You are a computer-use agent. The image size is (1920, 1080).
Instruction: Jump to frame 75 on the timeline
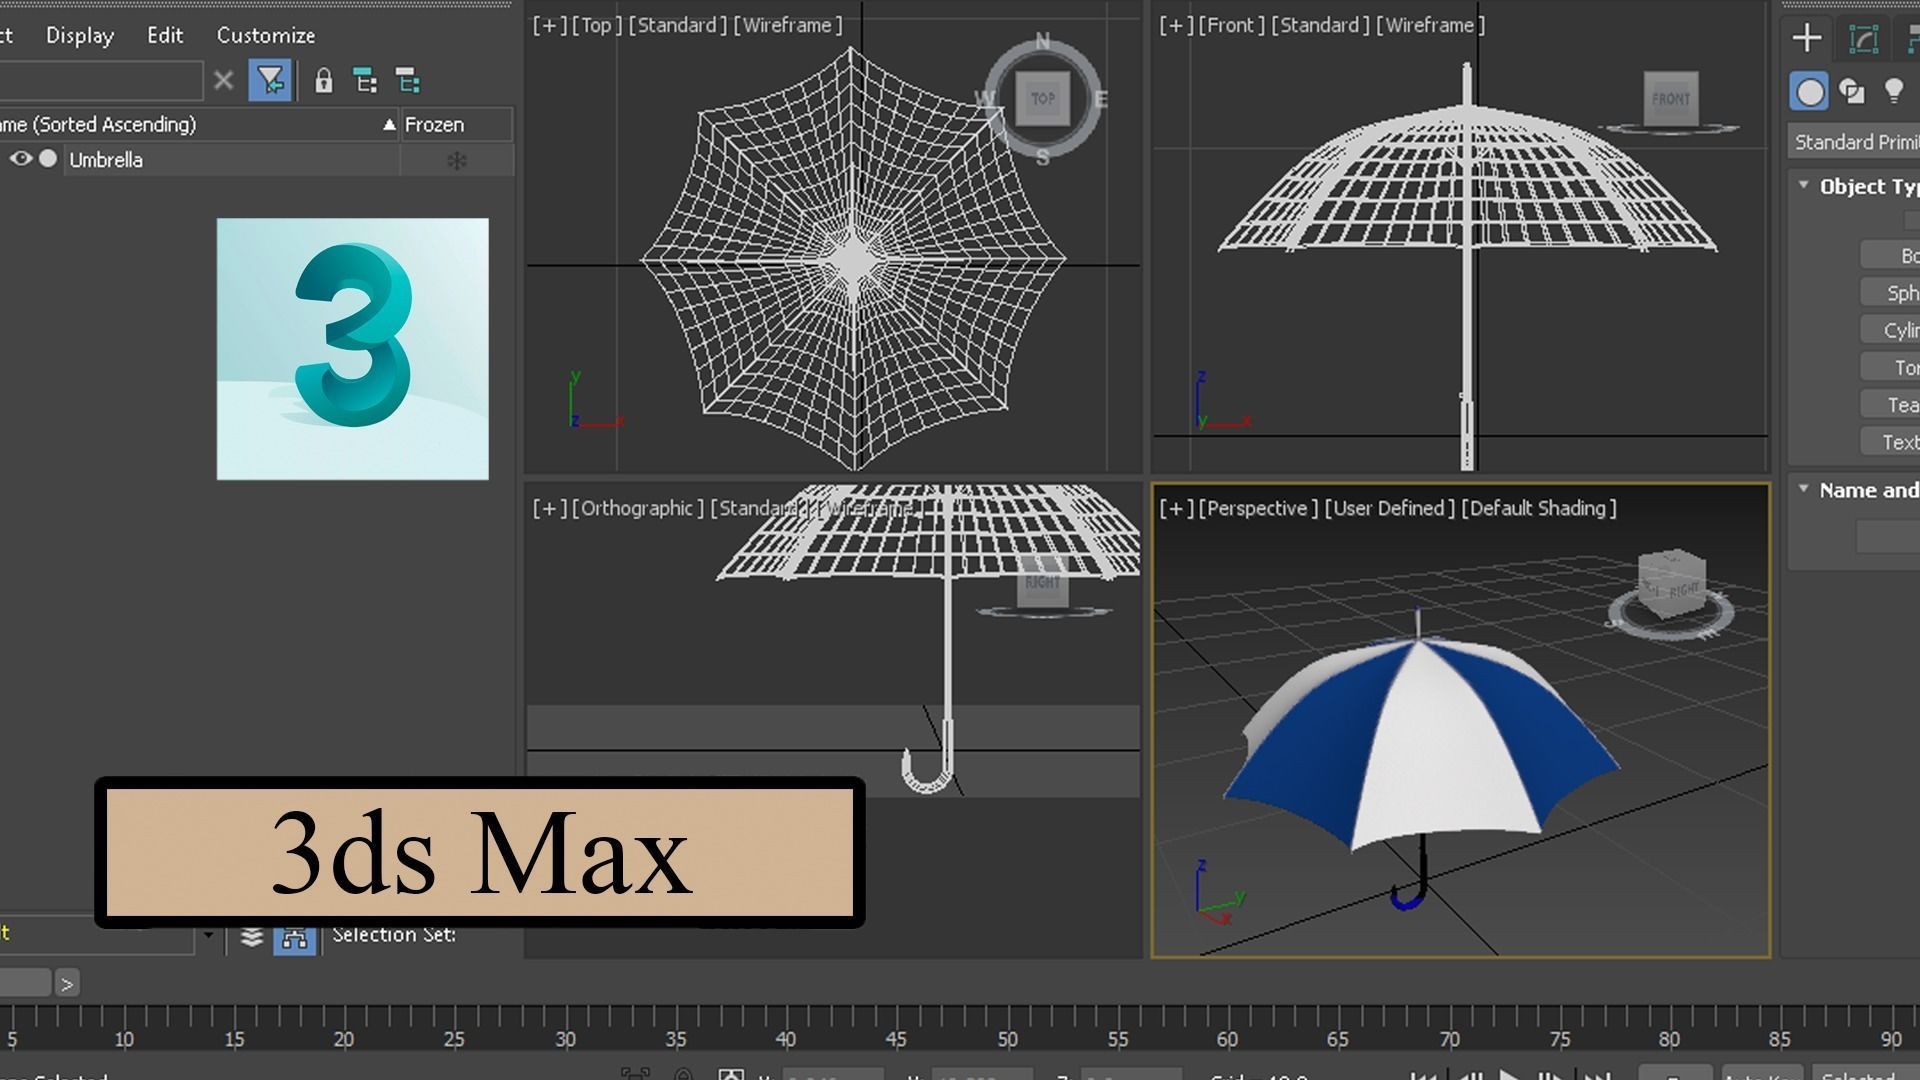point(1559,1040)
